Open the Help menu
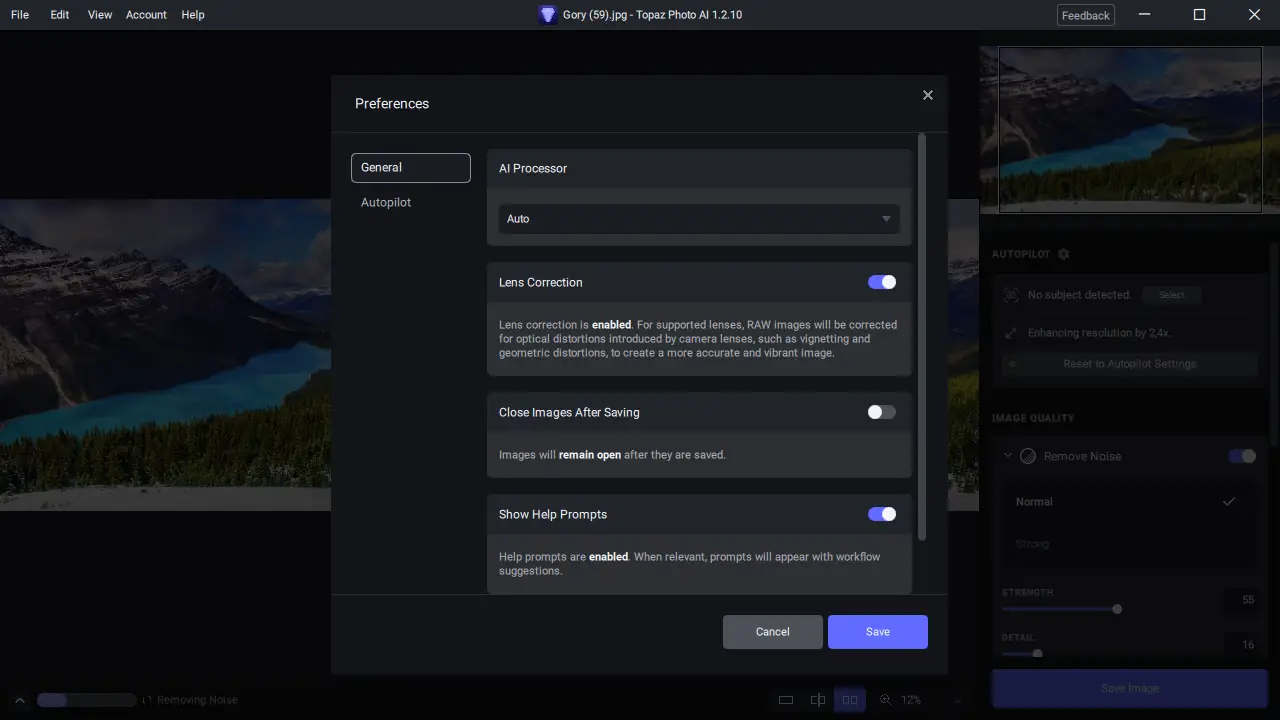1280x720 pixels. 193,15
